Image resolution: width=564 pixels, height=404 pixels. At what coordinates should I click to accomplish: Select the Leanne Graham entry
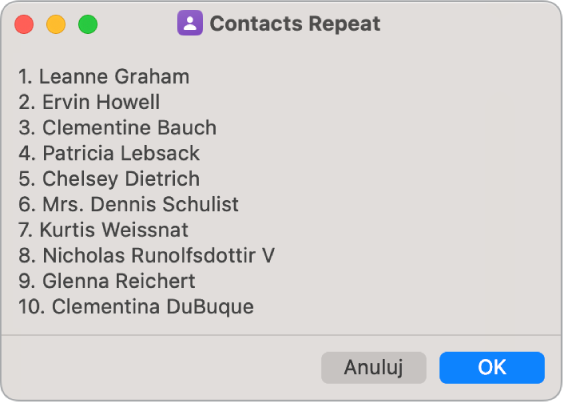[104, 77]
